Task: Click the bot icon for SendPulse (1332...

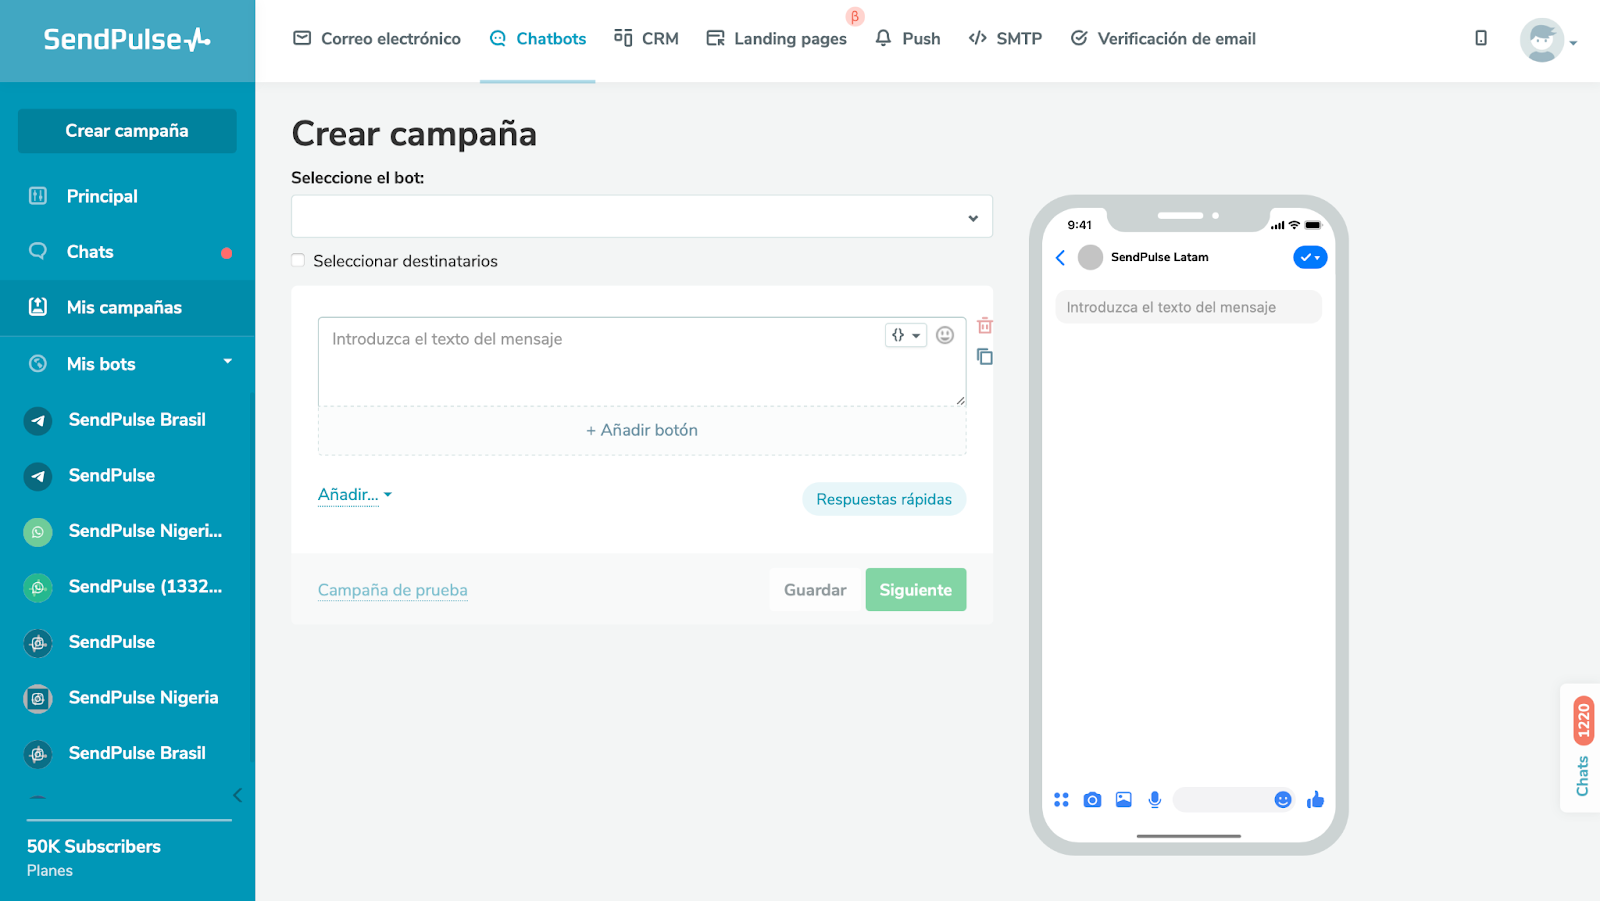Action: (x=38, y=587)
